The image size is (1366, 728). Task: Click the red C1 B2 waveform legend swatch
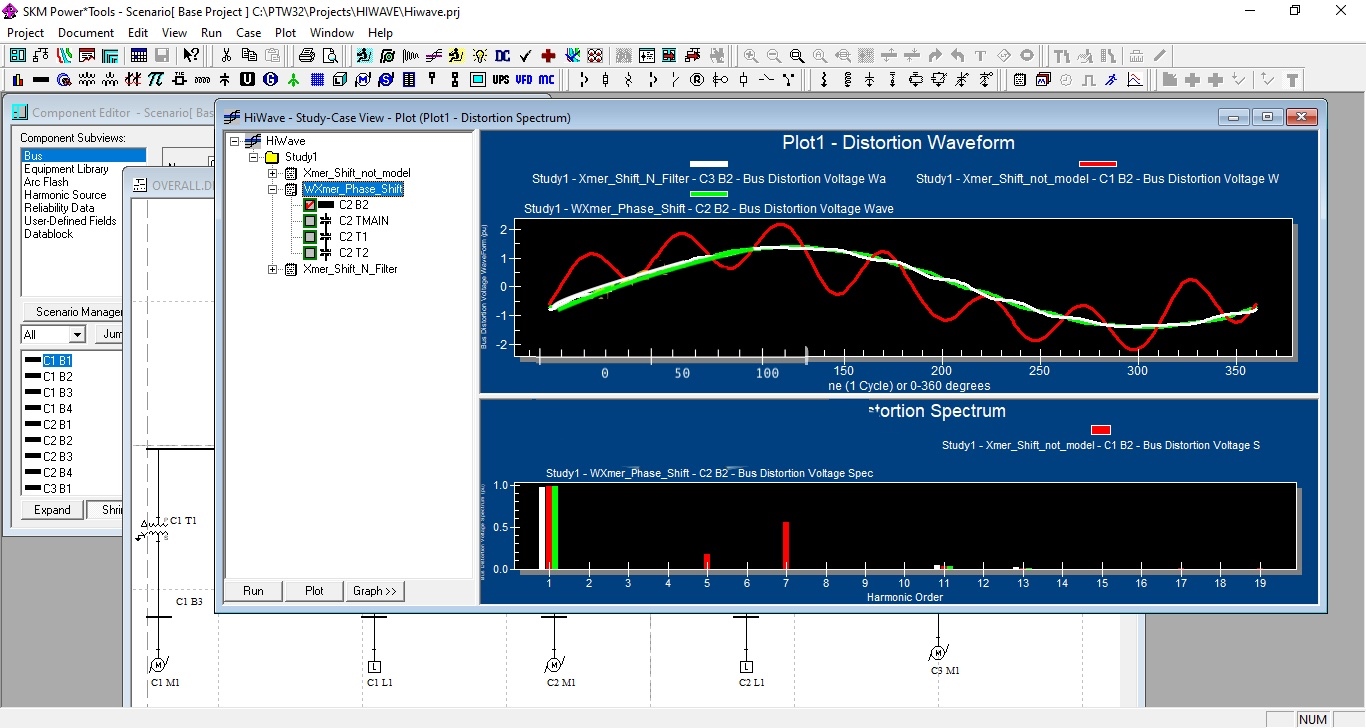(1098, 164)
